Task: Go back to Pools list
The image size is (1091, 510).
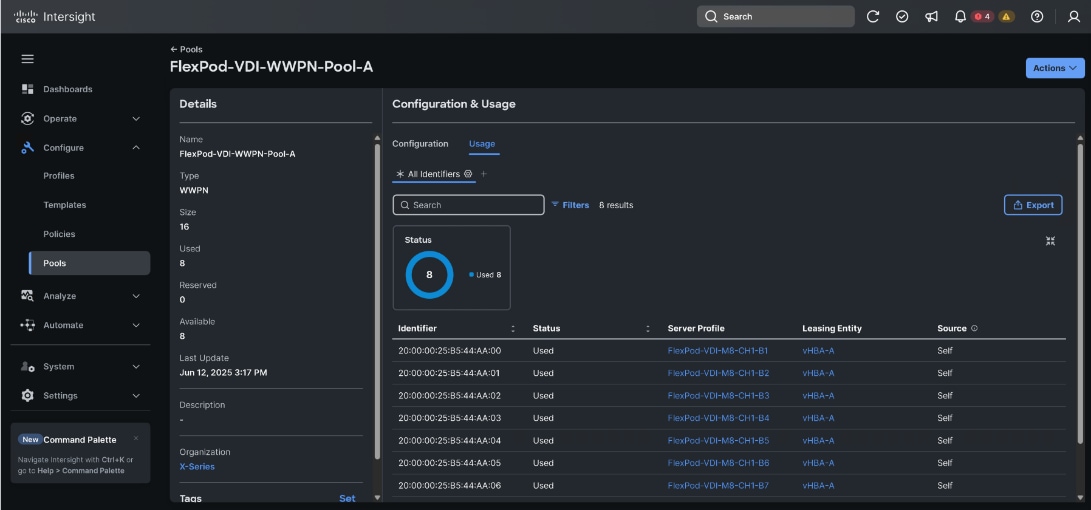Action: pyautogui.click(x=186, y=49)
